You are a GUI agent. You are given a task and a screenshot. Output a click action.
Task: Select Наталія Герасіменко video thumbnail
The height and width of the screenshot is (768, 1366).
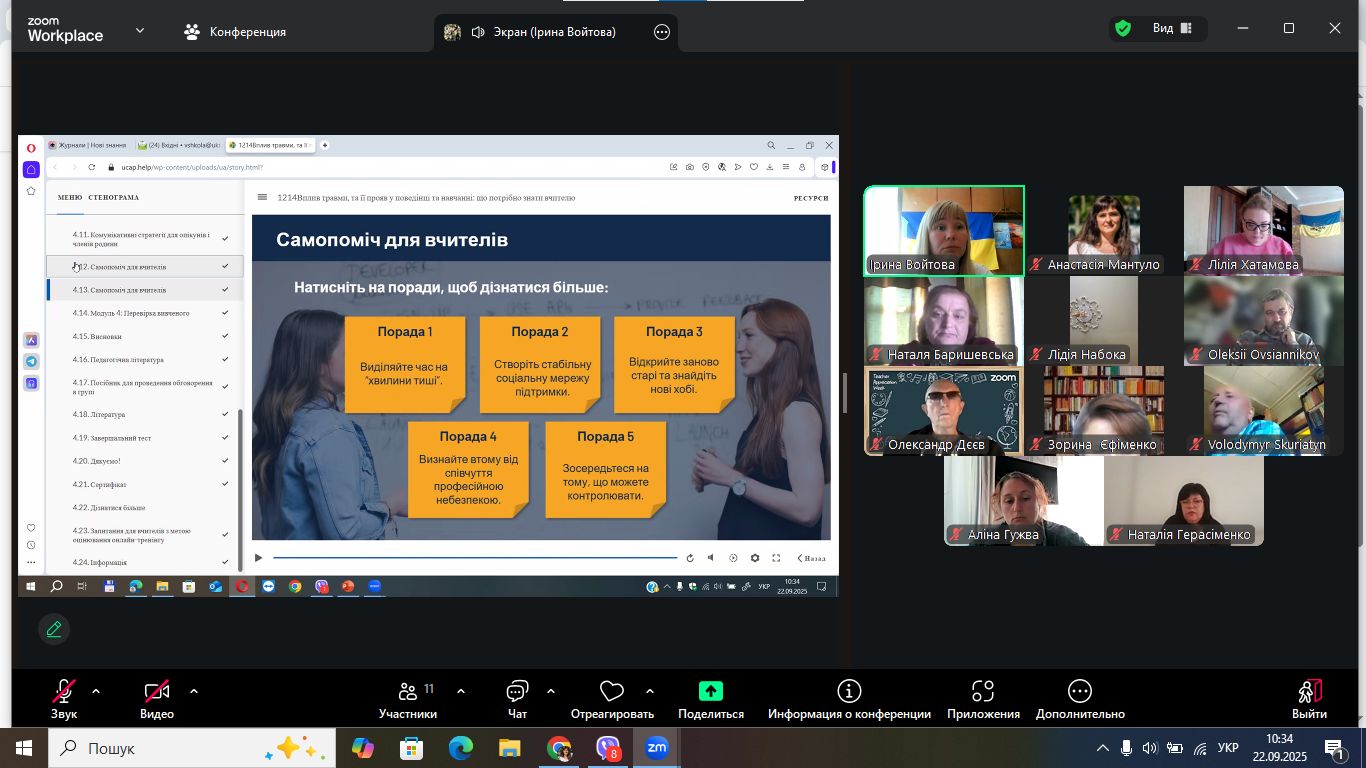pos(1183,500)
